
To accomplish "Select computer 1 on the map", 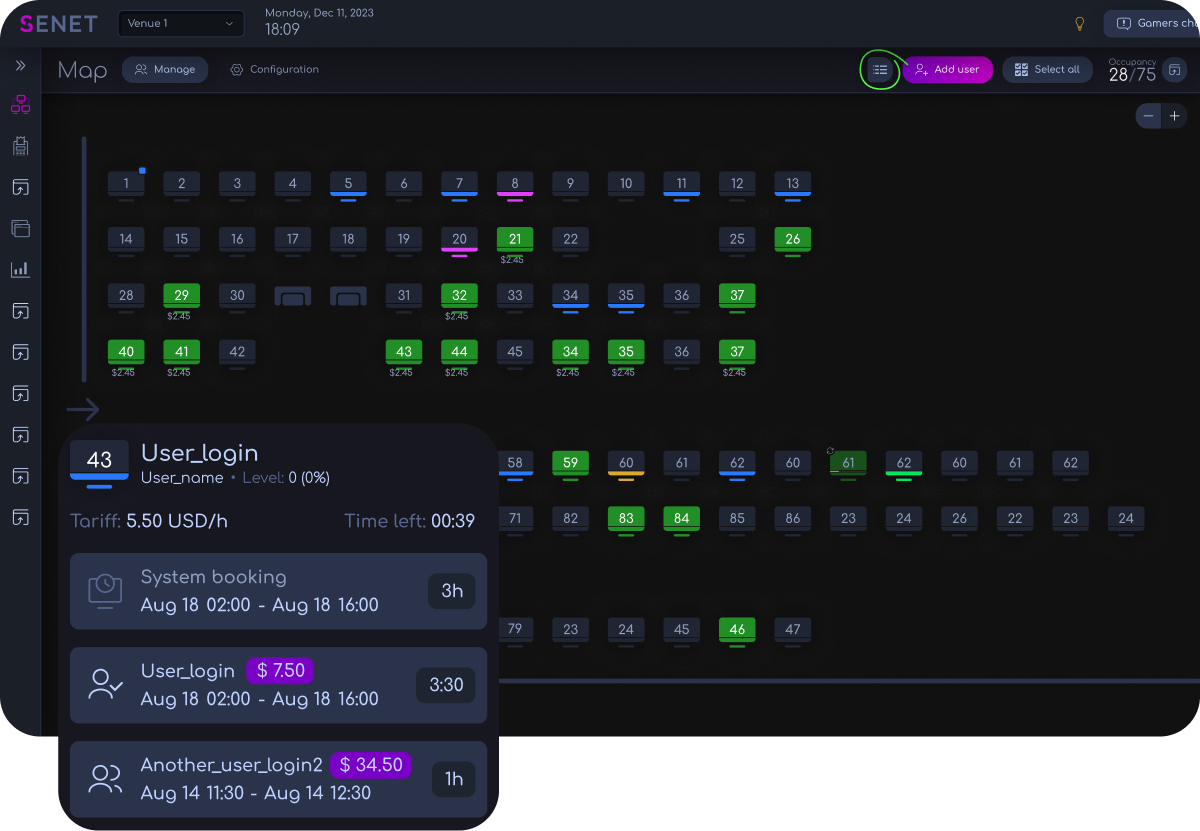I will click(126, 184).
